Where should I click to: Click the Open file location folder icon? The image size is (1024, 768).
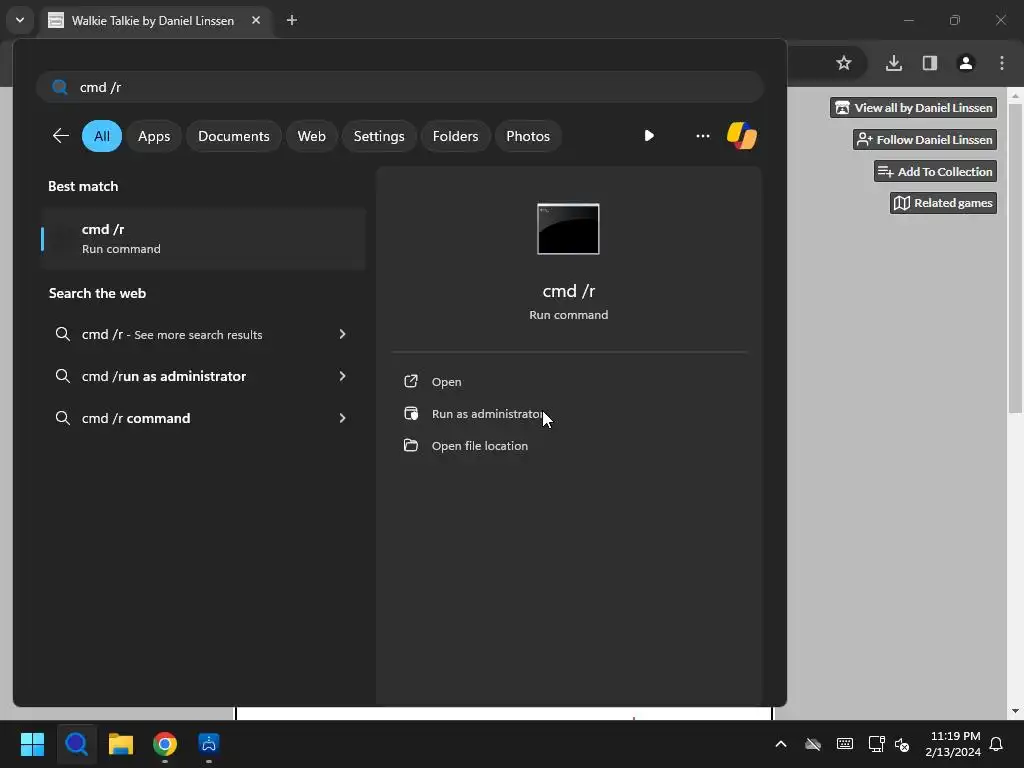411,445
